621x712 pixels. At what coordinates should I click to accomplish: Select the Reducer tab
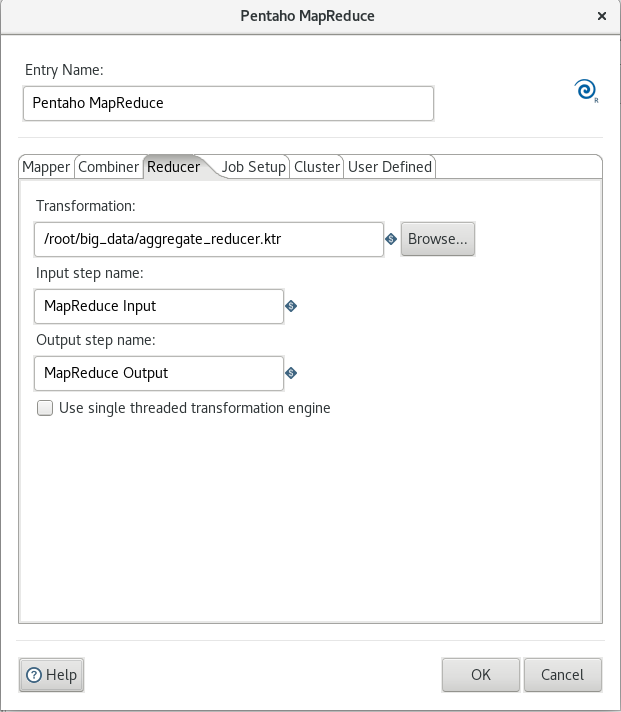tap(173, 167)
